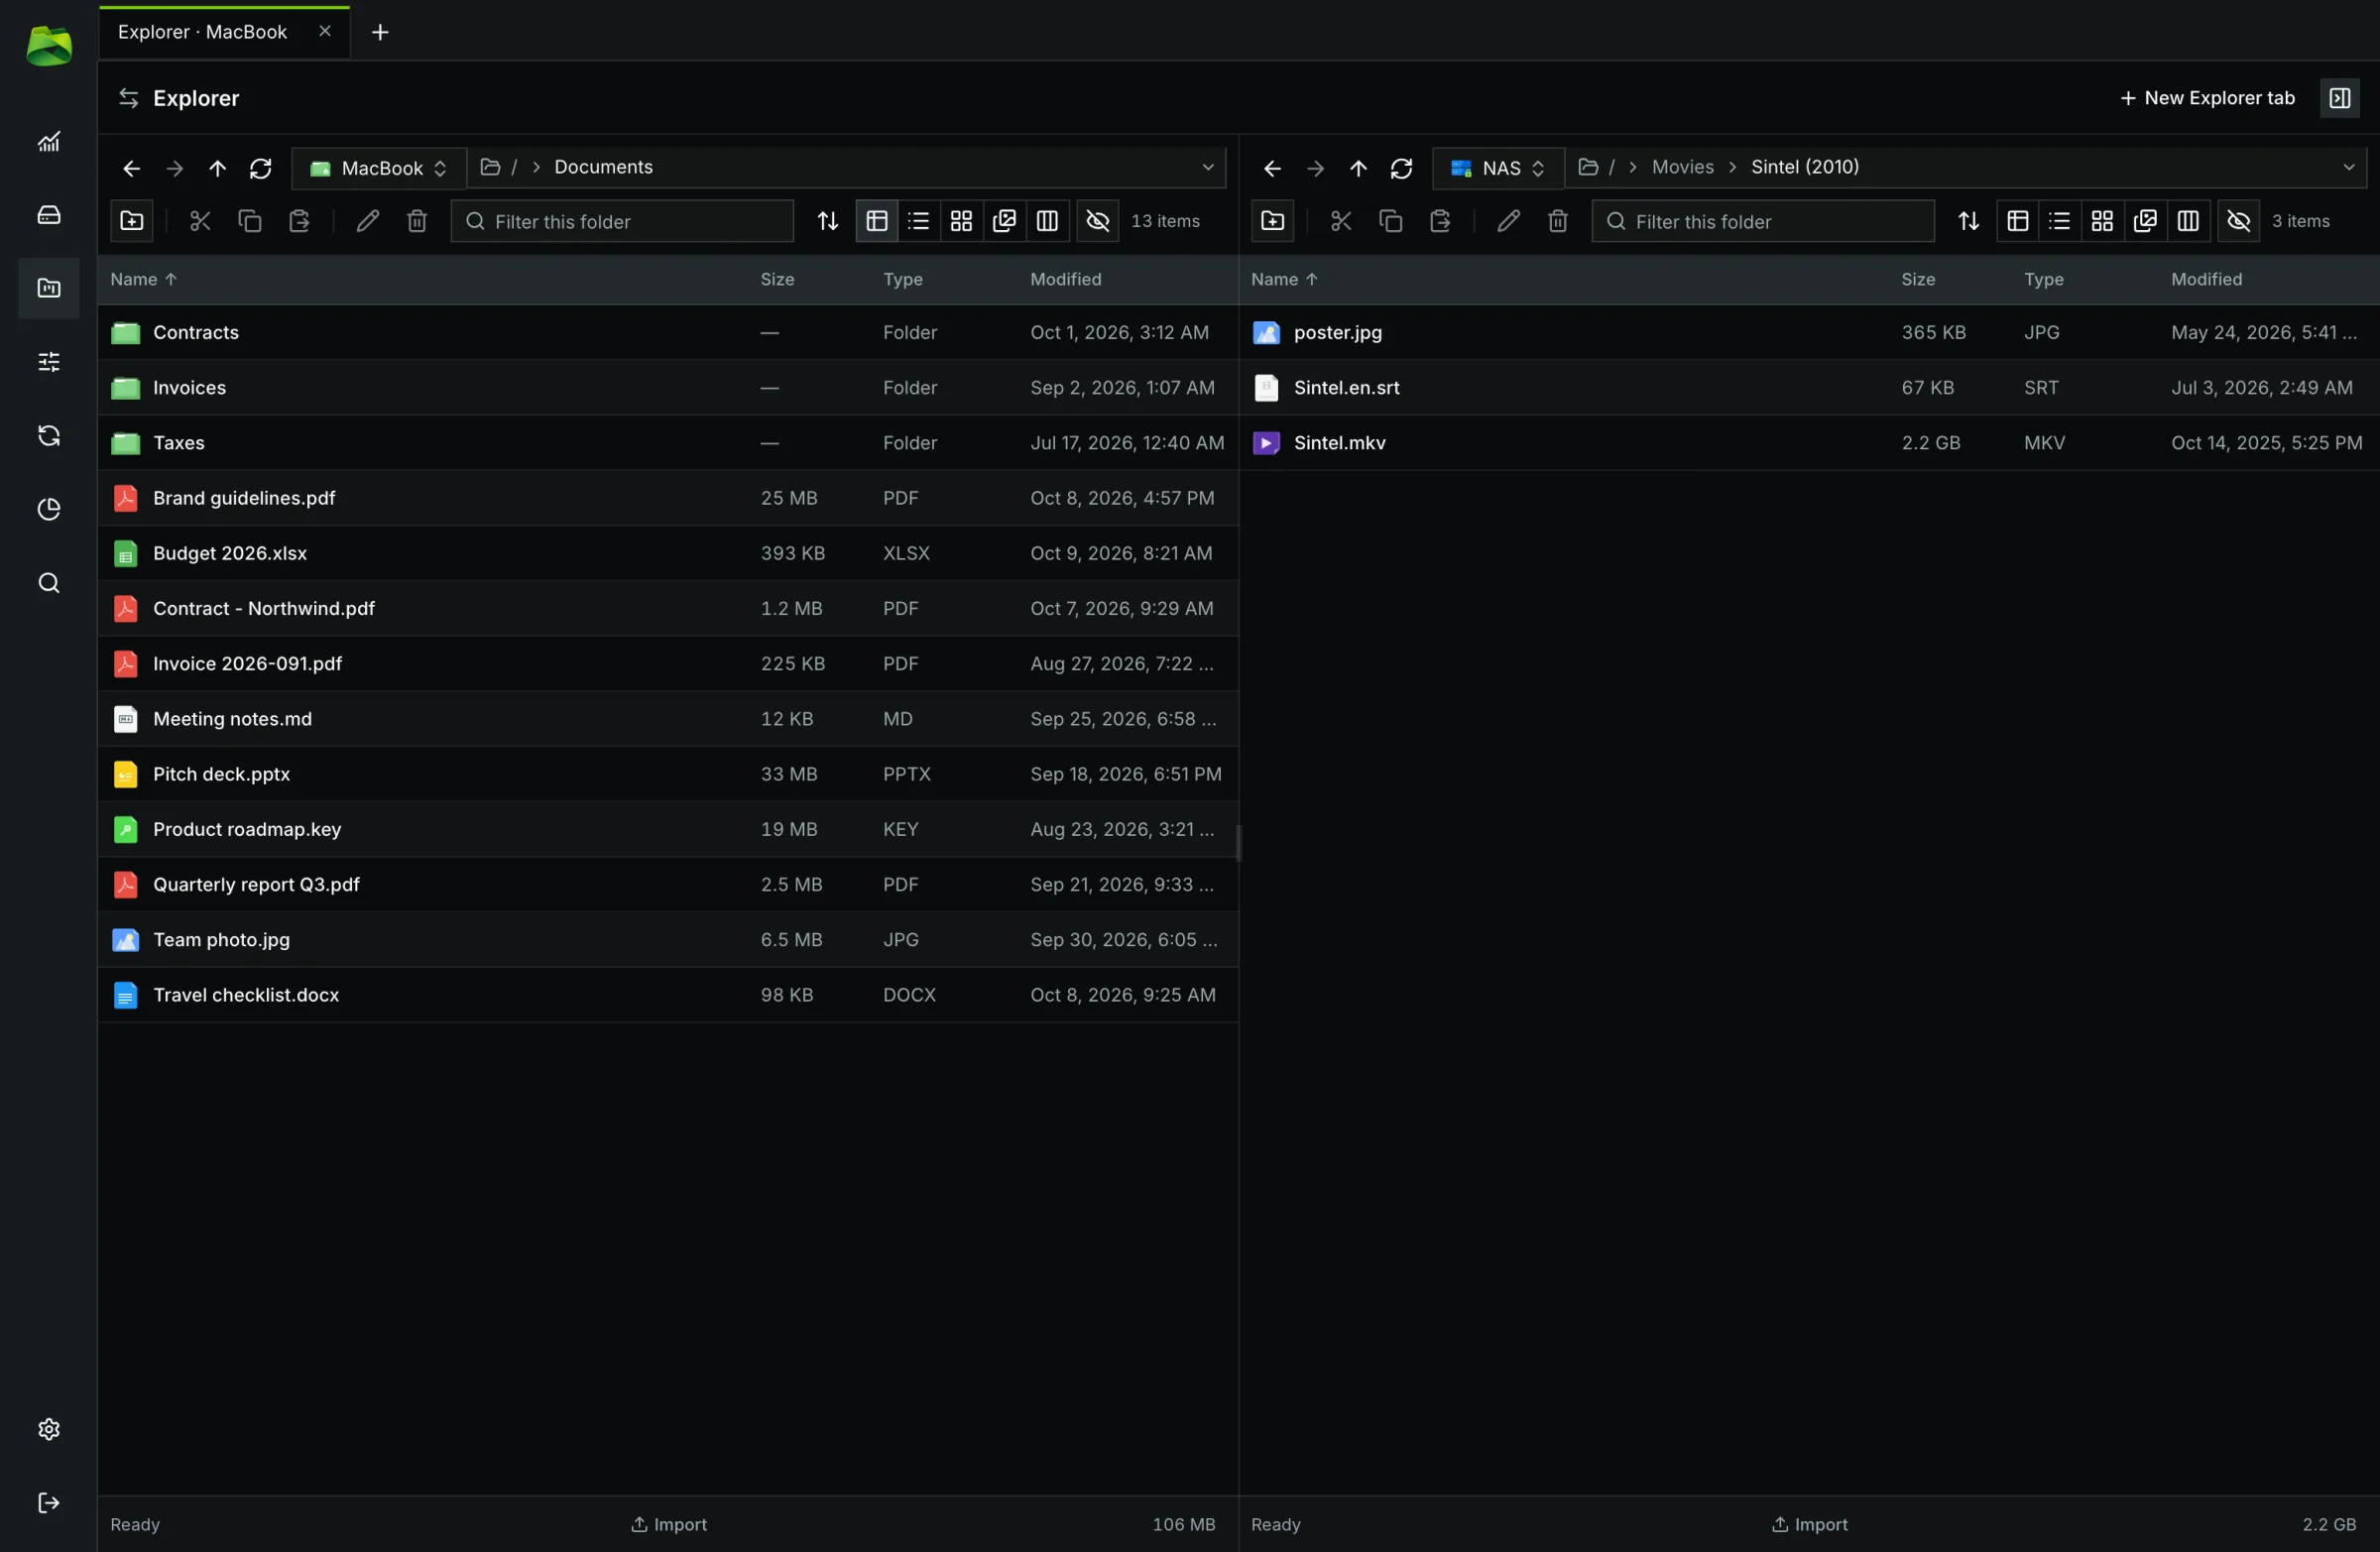The image size is (2380, 1552).
Task: Open the storage drive icon in sidebar
Action: coord(48,215)
